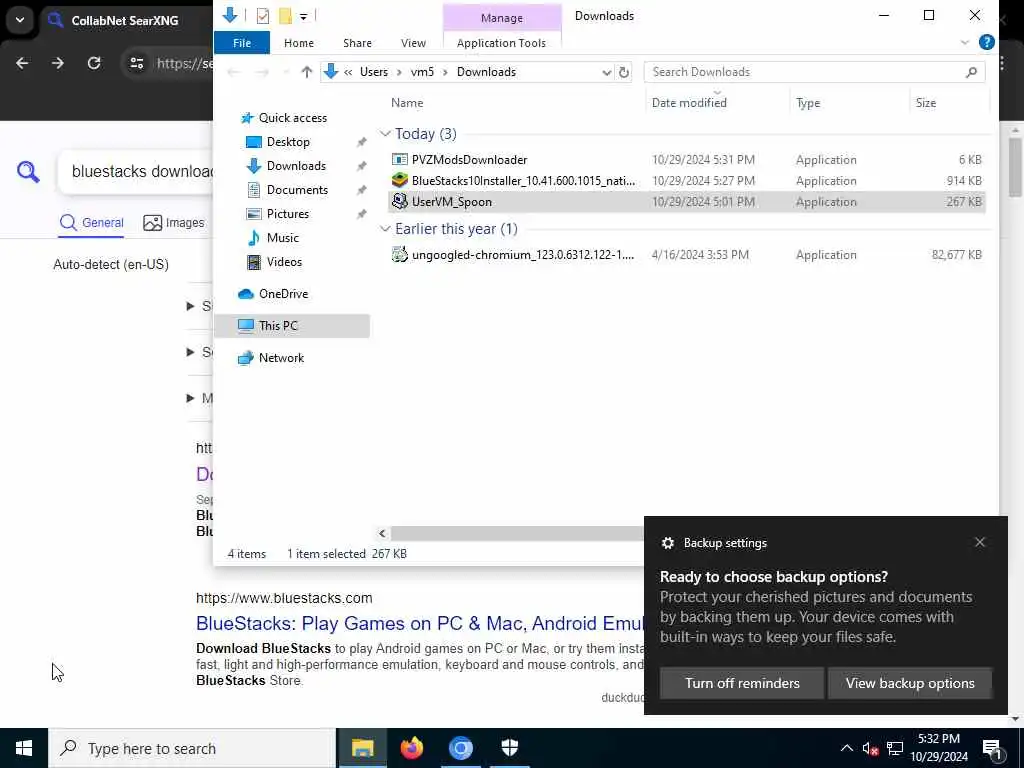Viewport: 1024px width, 768px height.
Task: Open the notification center icon
Action: point(992,750)
